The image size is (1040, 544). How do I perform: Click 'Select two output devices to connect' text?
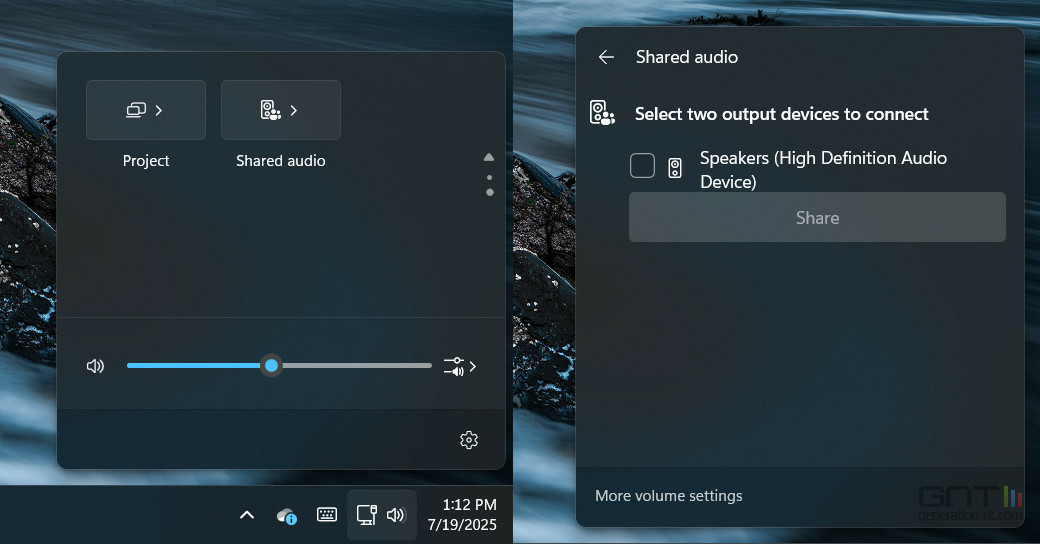pos(781,114)
